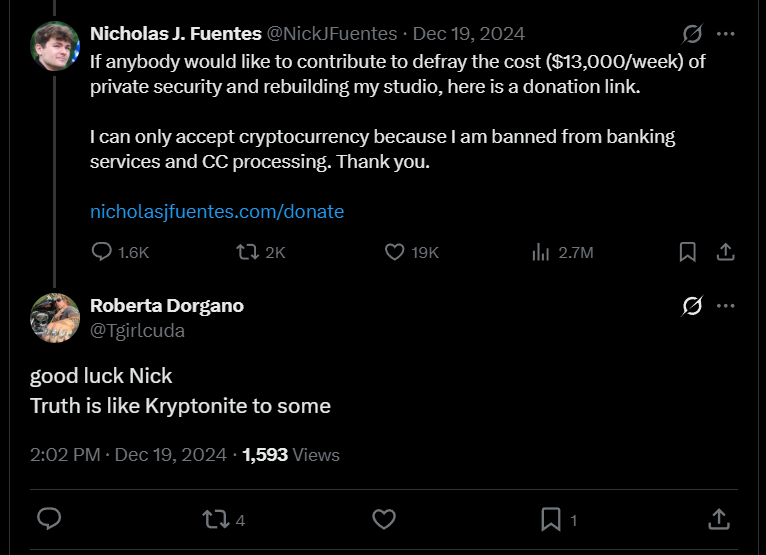Repost Roberta Dorgano's post with 4 reposts
The image size is (766, 555).
point(215,519)
